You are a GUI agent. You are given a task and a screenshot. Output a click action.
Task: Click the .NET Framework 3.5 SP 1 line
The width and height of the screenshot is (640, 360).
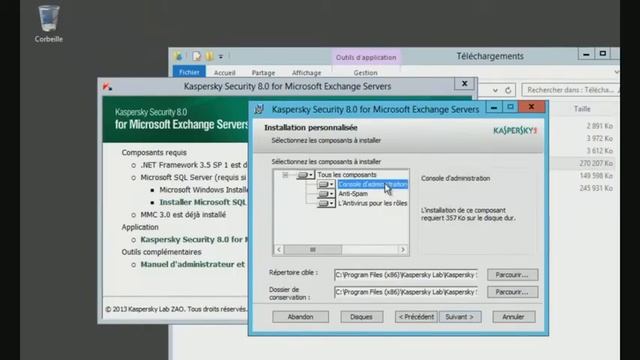194,165
